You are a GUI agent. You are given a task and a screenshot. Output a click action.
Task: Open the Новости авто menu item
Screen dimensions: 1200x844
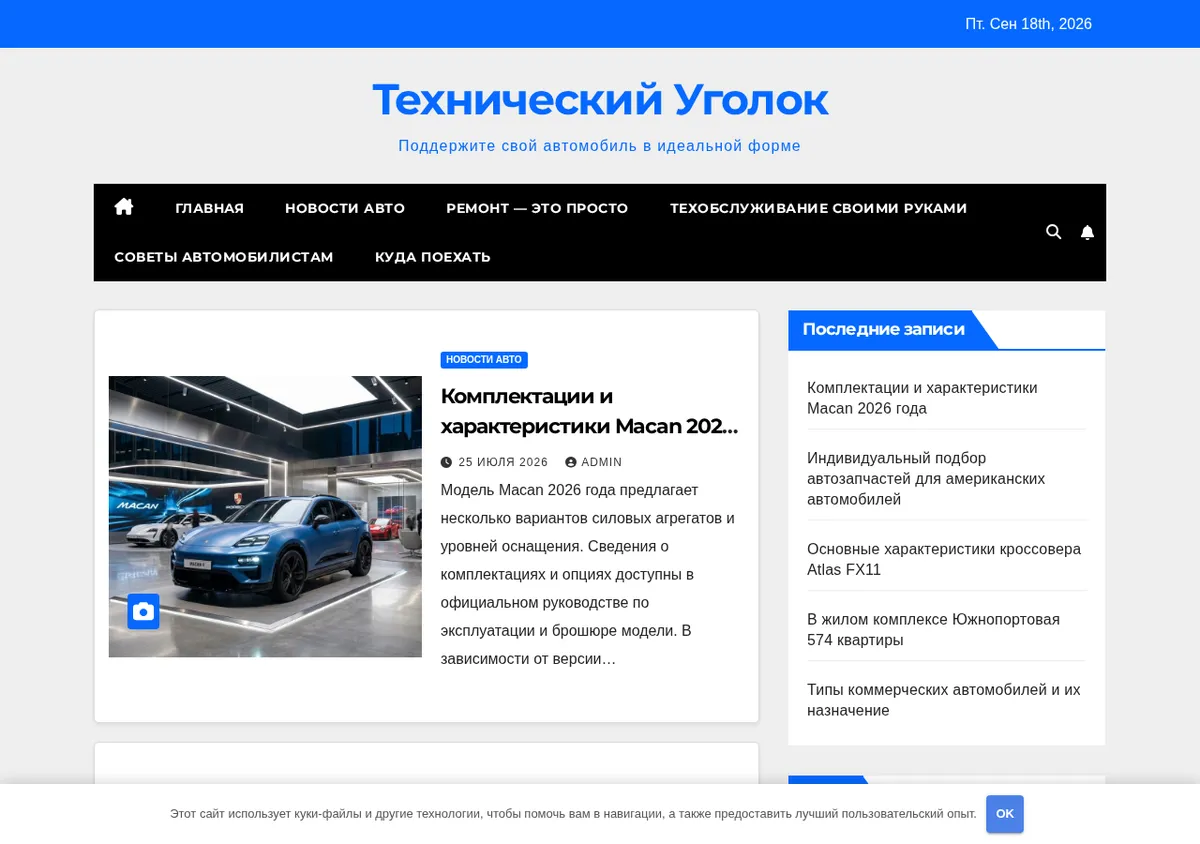pos(345,208)
